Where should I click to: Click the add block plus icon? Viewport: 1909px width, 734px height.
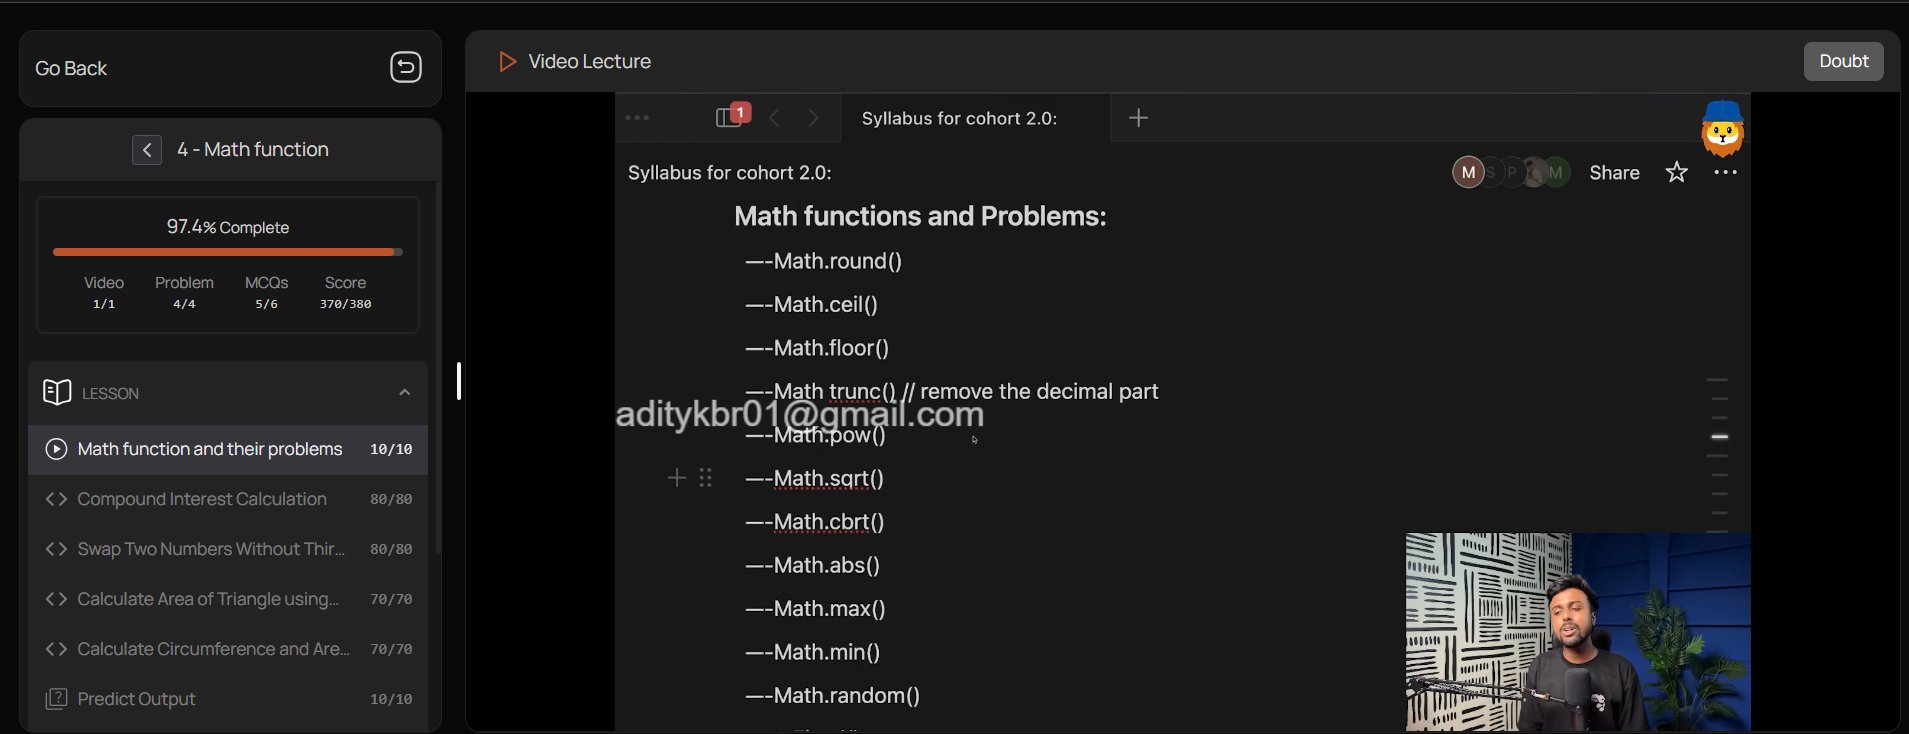677,478
